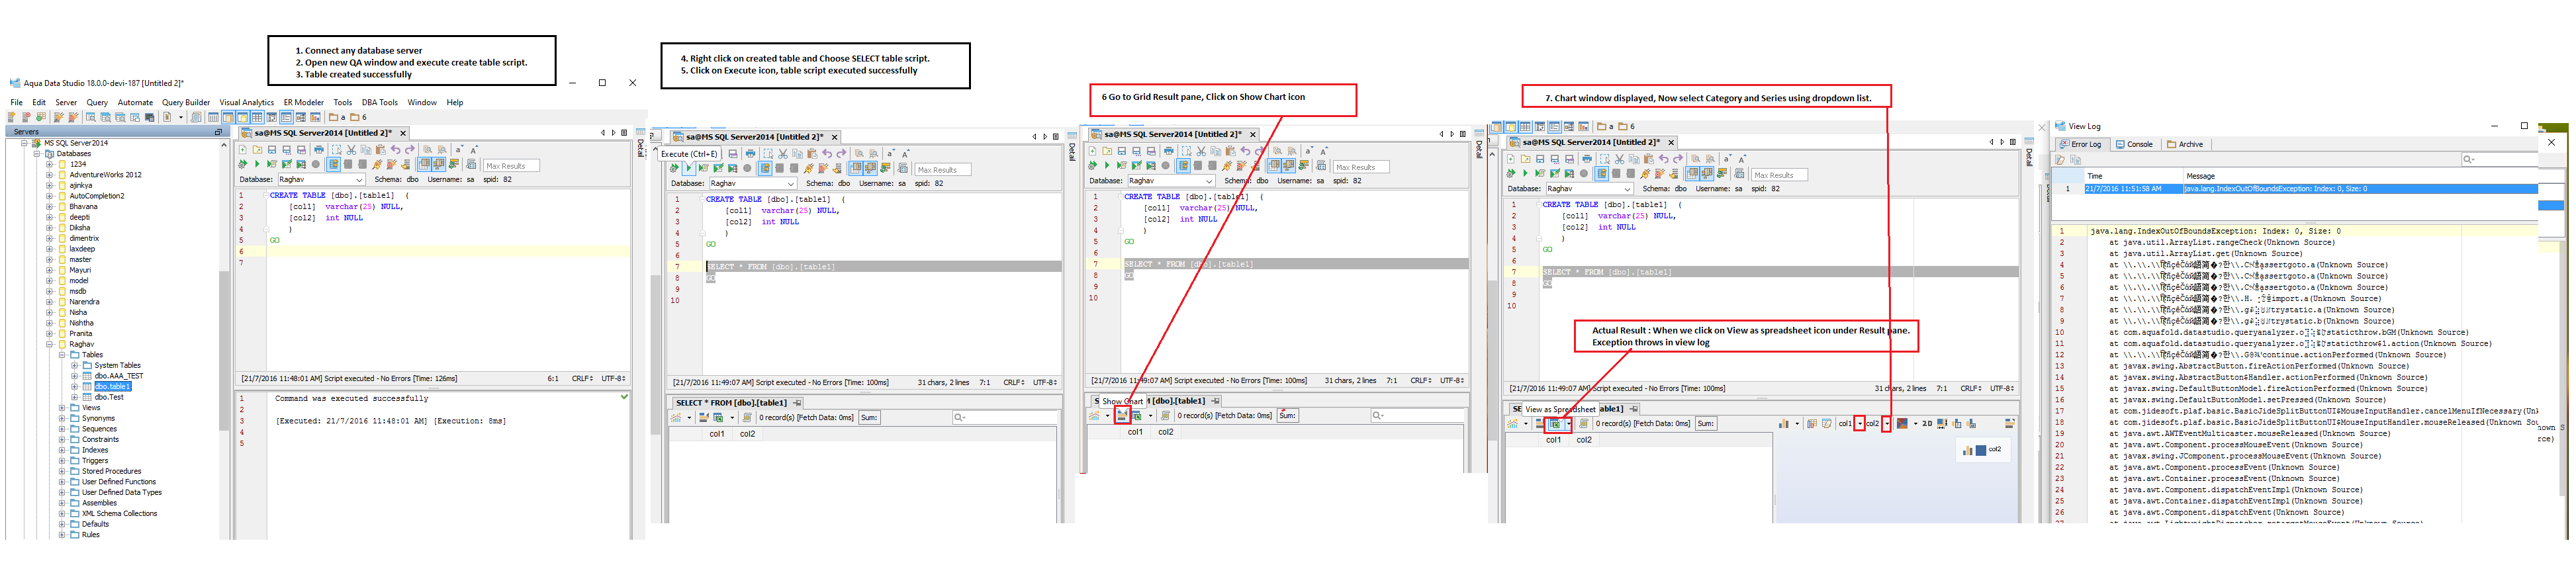Select dbo.AAA_TEST in the Servers tree
Screen dimensions: 2576x561
coord(118,376)
